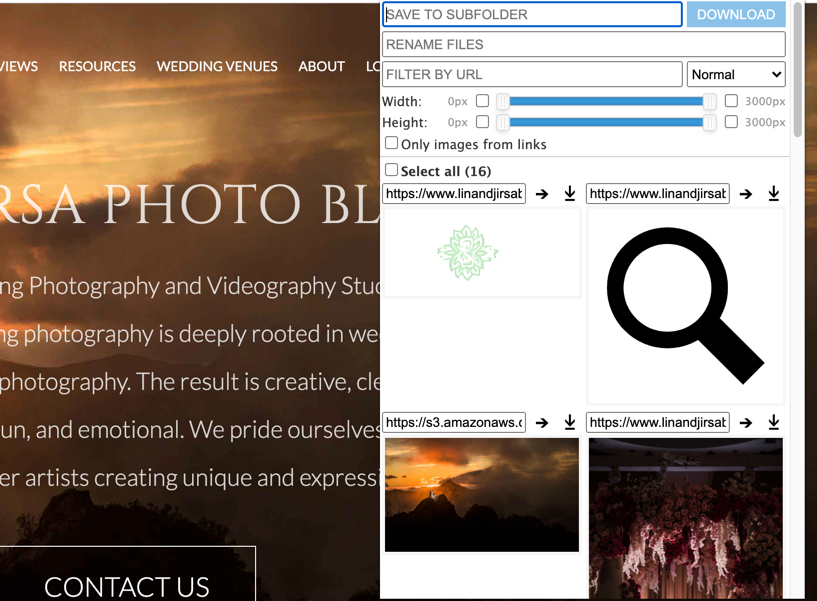The height and width of the screenshot is (601, 817).
Task: Click the Width slider's right handle
Action: (709, 101)
